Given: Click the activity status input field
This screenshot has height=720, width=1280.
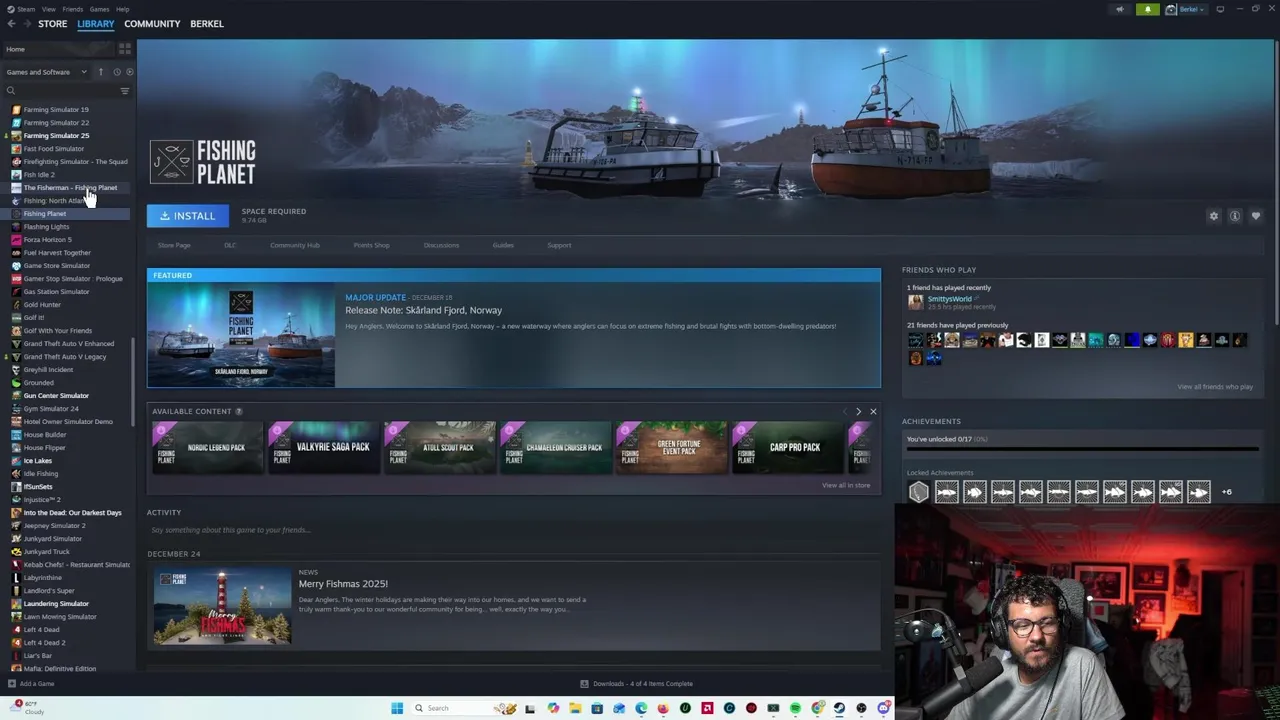Looking at the screenshot, I should [x=513, y=530].
